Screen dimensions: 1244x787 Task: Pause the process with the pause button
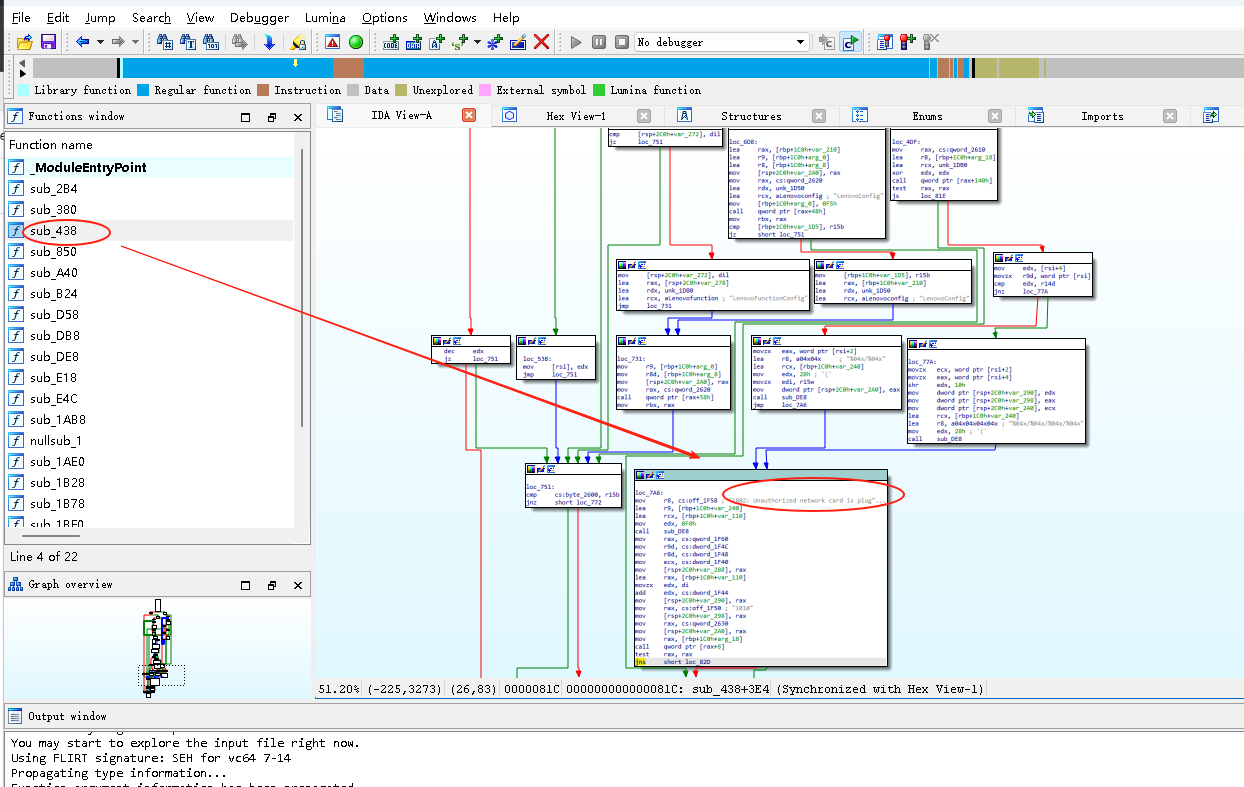[598, 42]
